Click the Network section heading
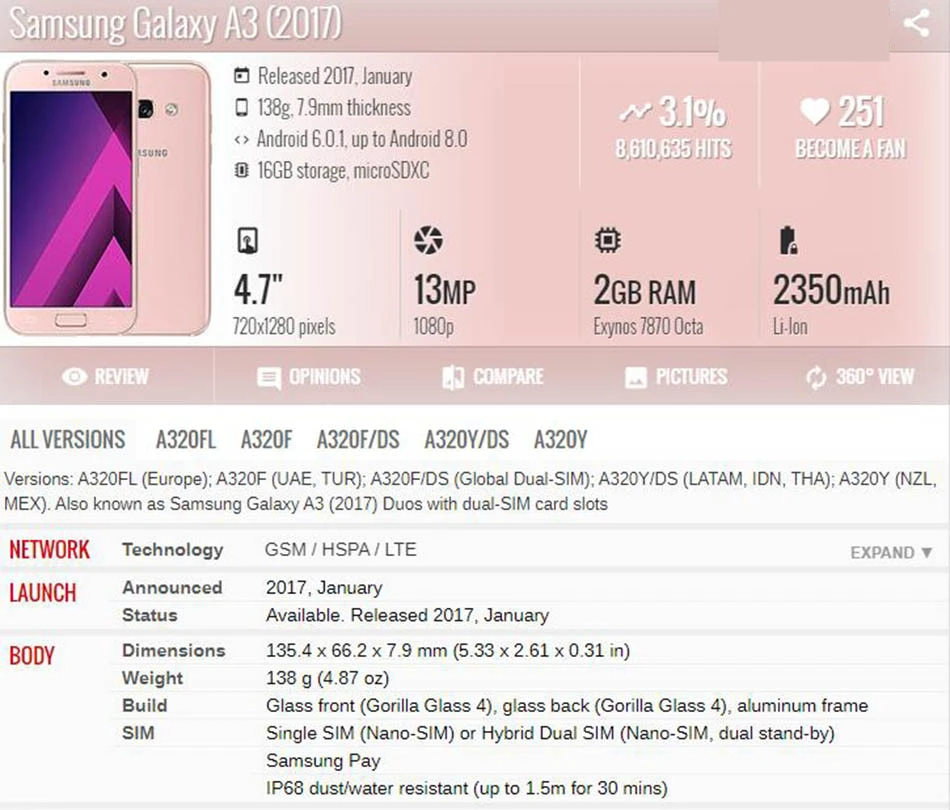Viewport: 950px width, 810px height. pos(49,549)
